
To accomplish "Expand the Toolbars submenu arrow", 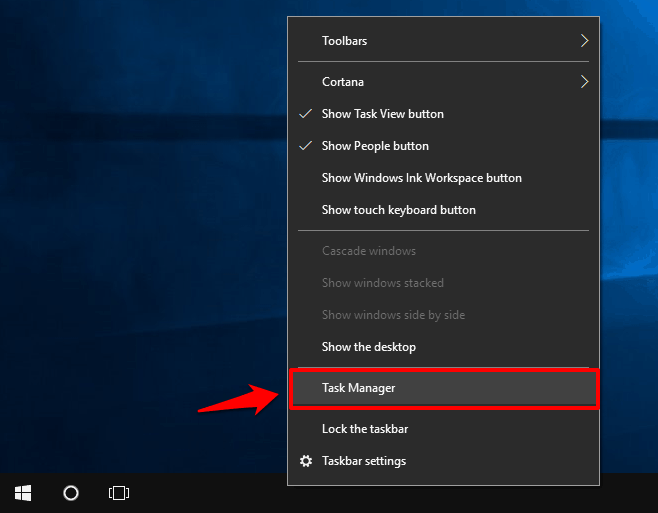I will (x=584, y=41).
